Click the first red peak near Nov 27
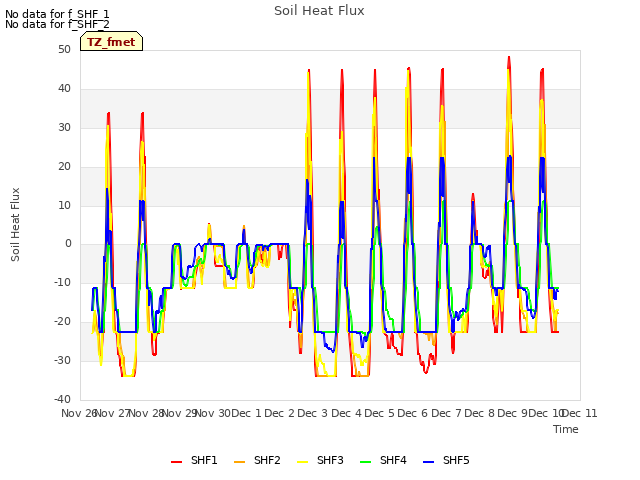 point(109,114)
